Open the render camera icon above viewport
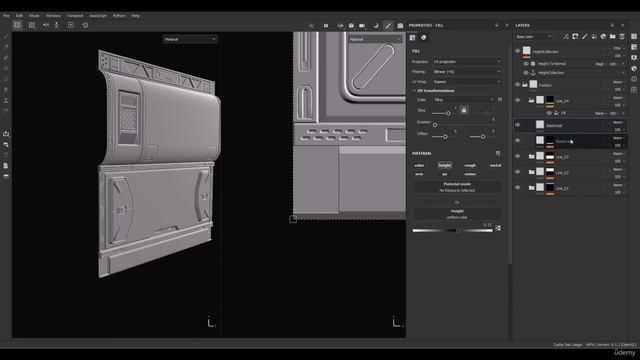The width and height of the screenshot is (640, 360). 400,26
